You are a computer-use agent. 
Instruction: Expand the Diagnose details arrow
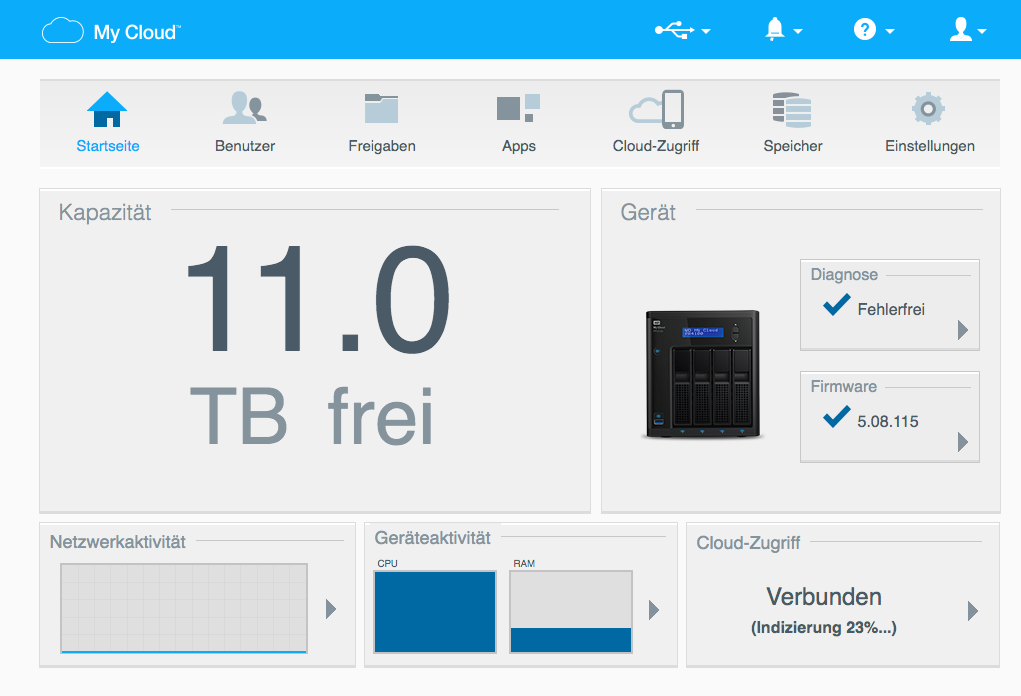[x=963, y=330]
